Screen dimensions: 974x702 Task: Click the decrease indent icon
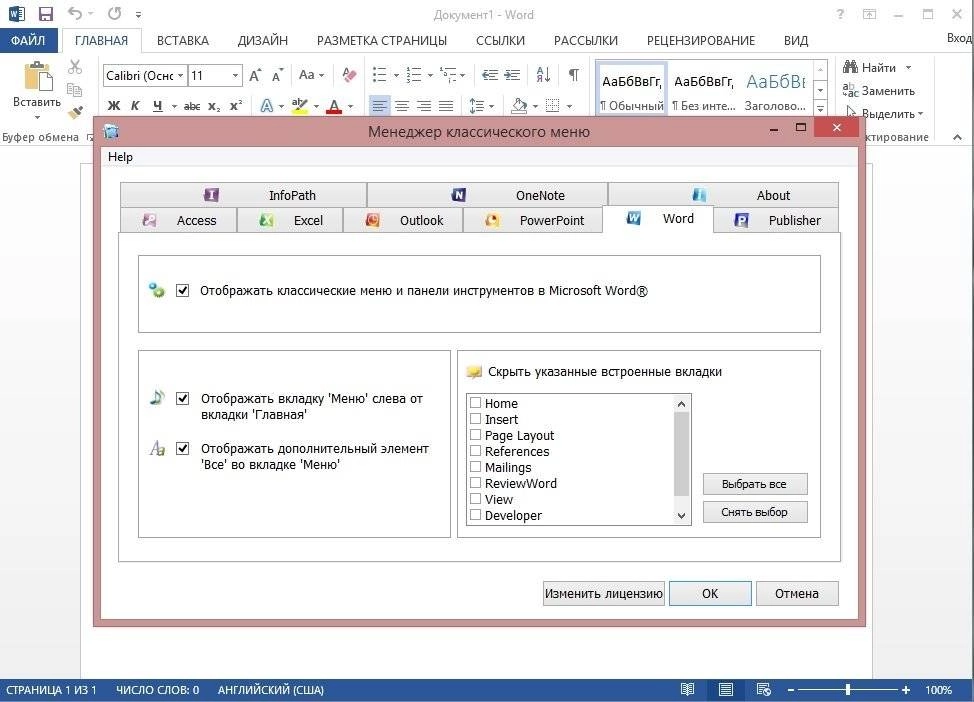tap(489, 75)
